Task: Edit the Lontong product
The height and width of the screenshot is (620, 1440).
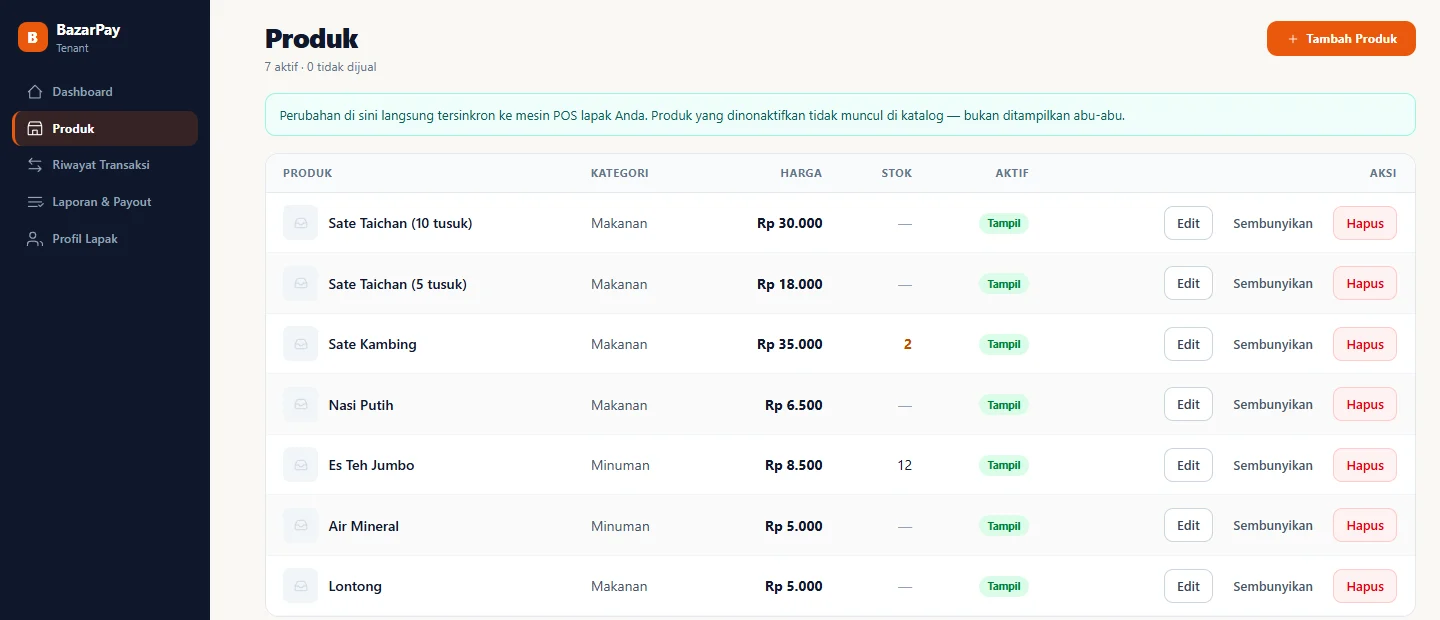Action: point(1188,586)
